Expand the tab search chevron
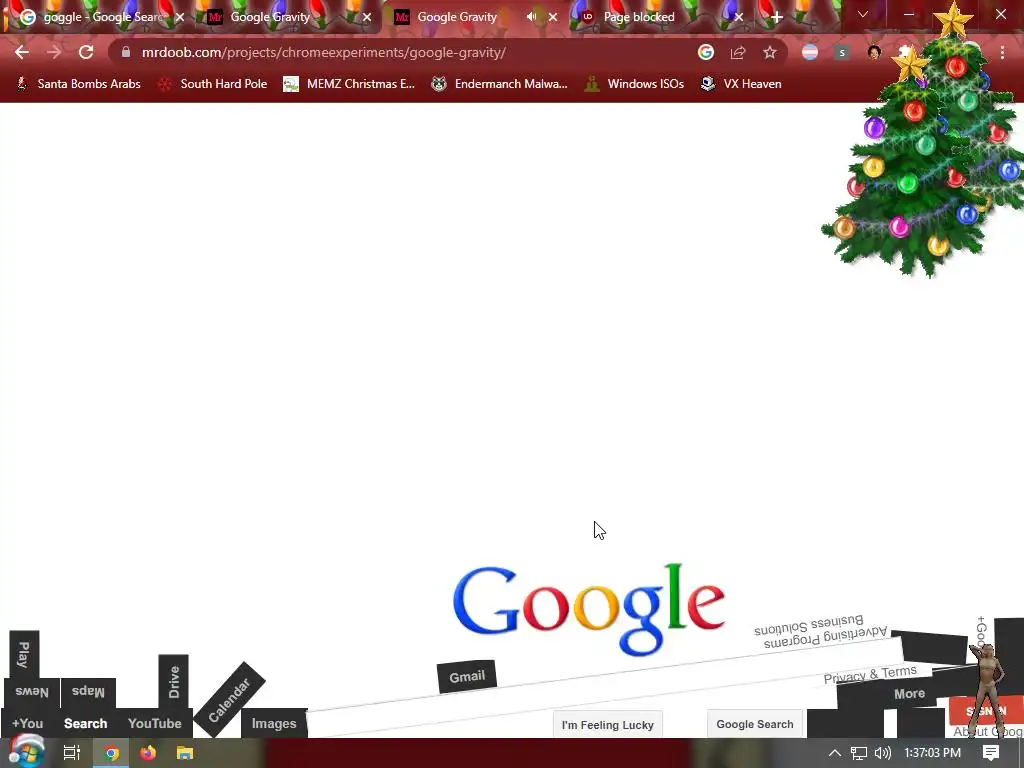Image resolution: width=1024 pixels, height=768 pixels. pos(863,14)
